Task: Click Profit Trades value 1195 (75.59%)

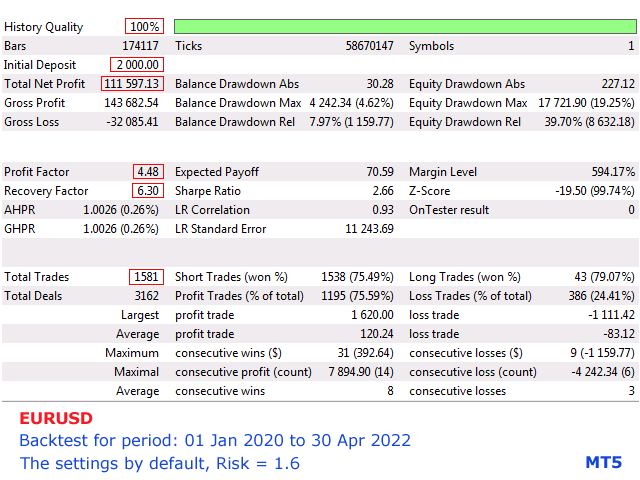Action: [357, 296]
